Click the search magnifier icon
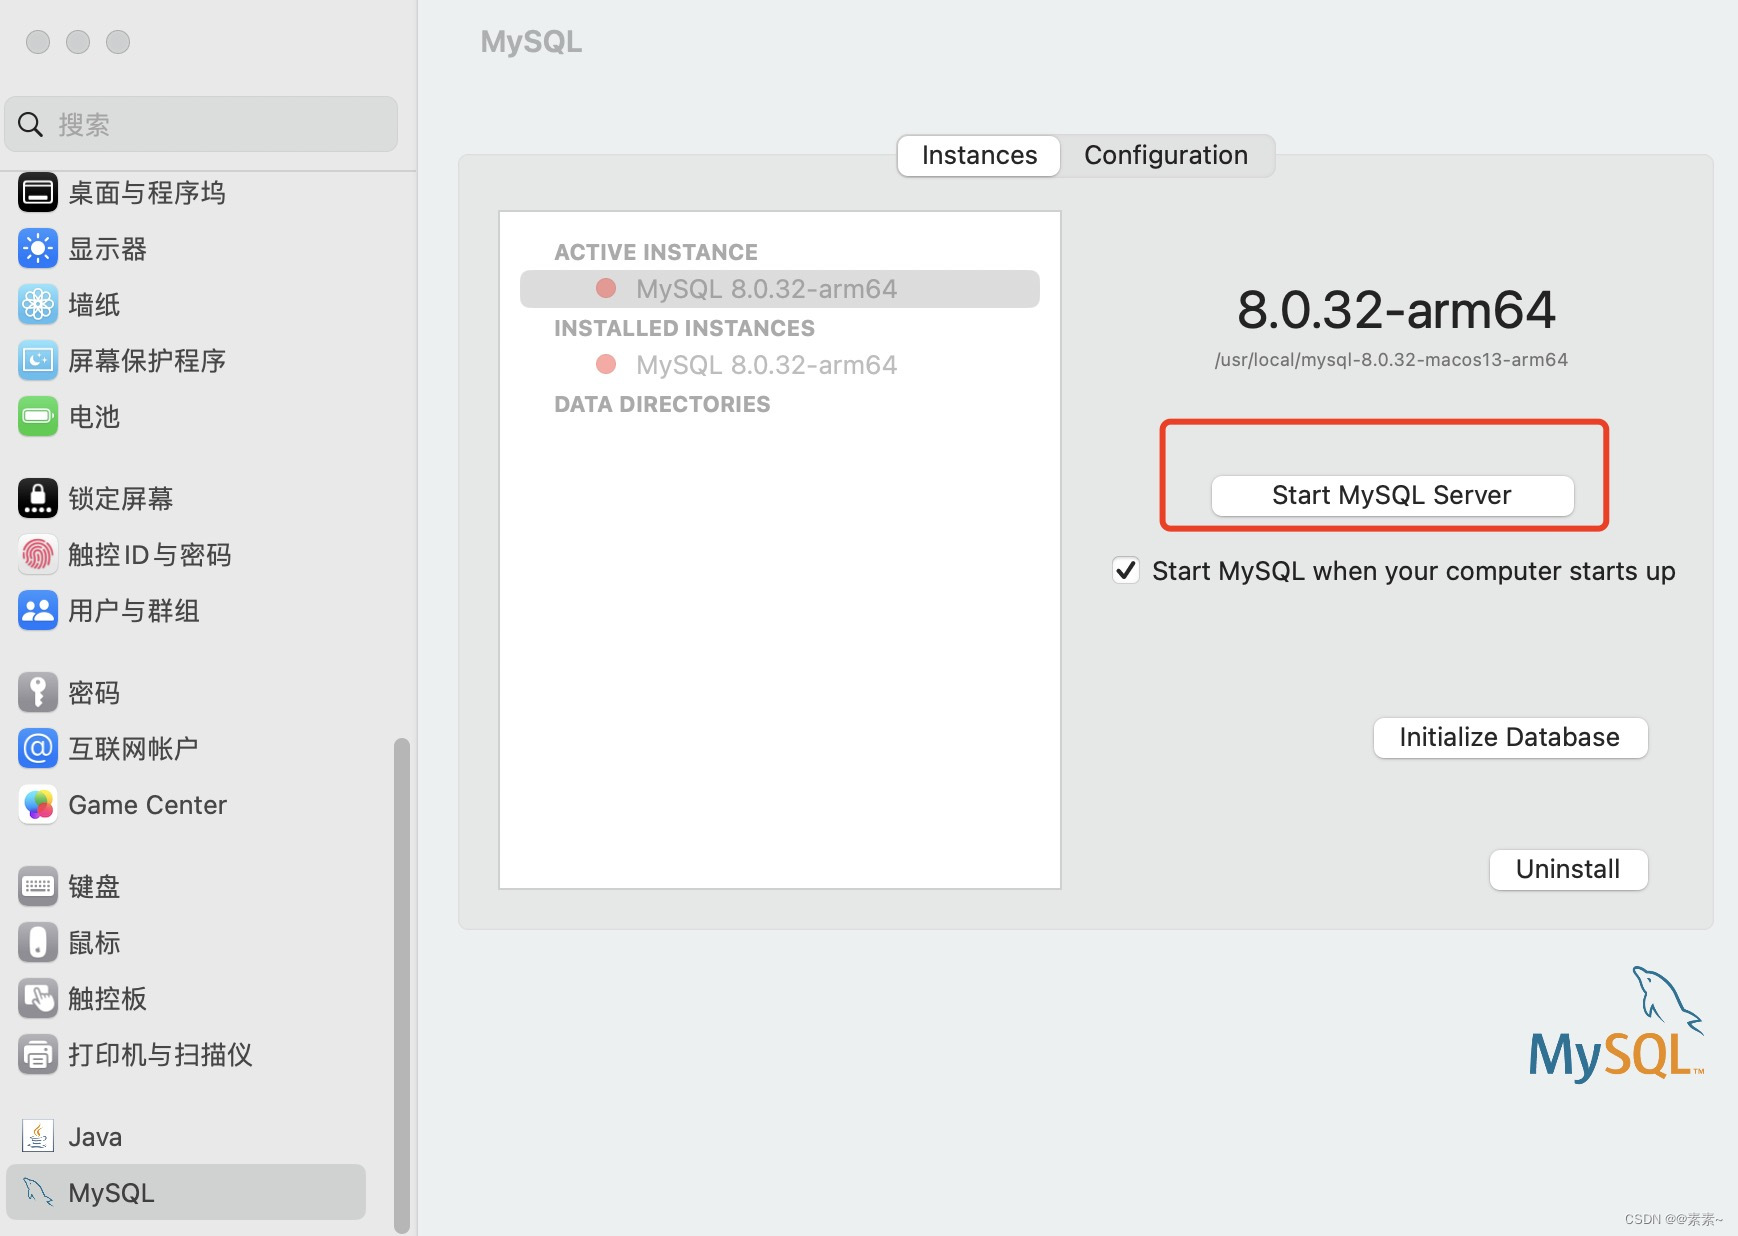1738x1236 pixels. (31, 125)
